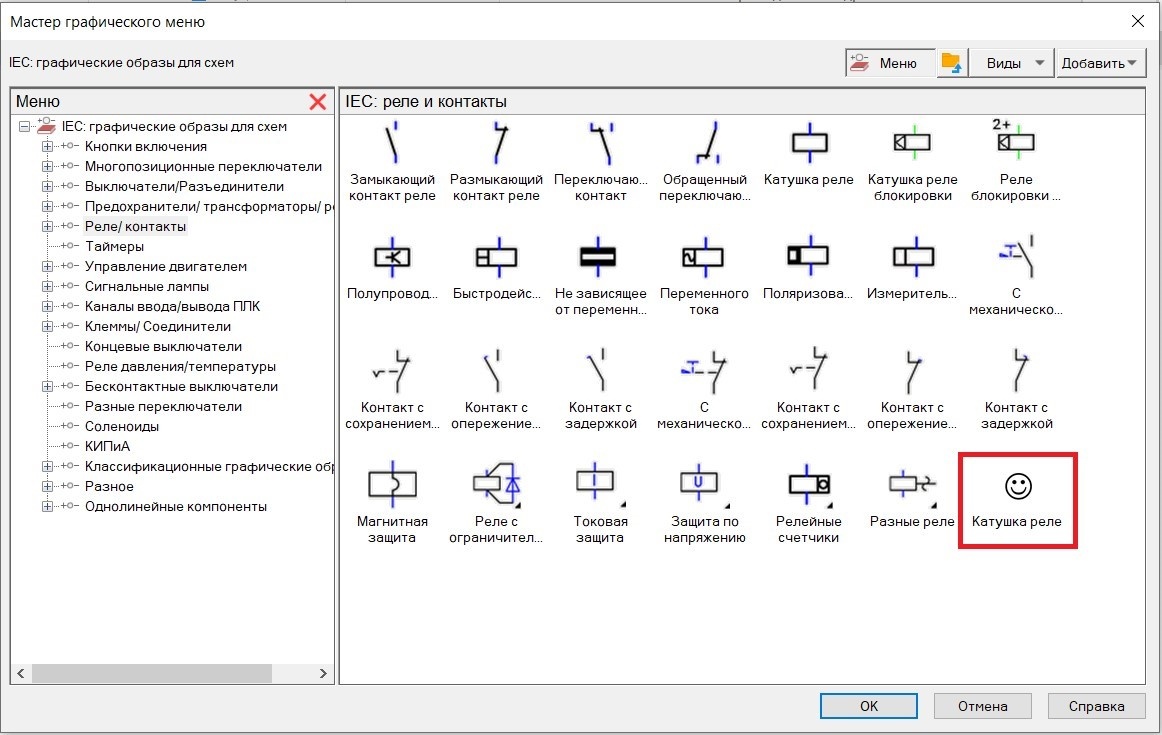Select the smiley-face Катушка реле icon
The width and height of the screenshot is (1162, 735).
pos(1017,487)
